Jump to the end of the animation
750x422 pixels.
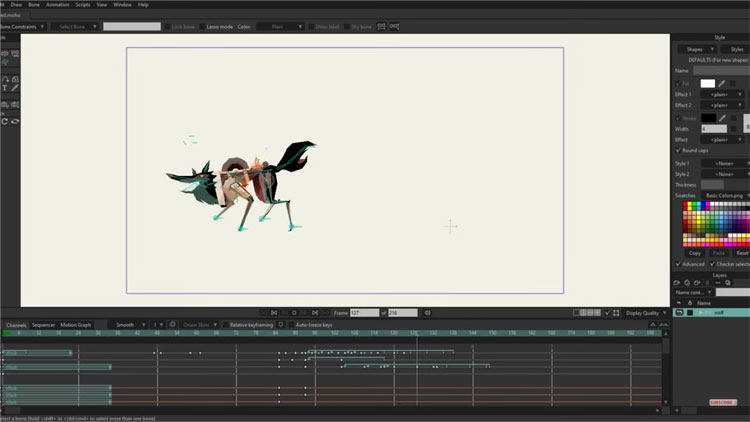tap(315, 313)
